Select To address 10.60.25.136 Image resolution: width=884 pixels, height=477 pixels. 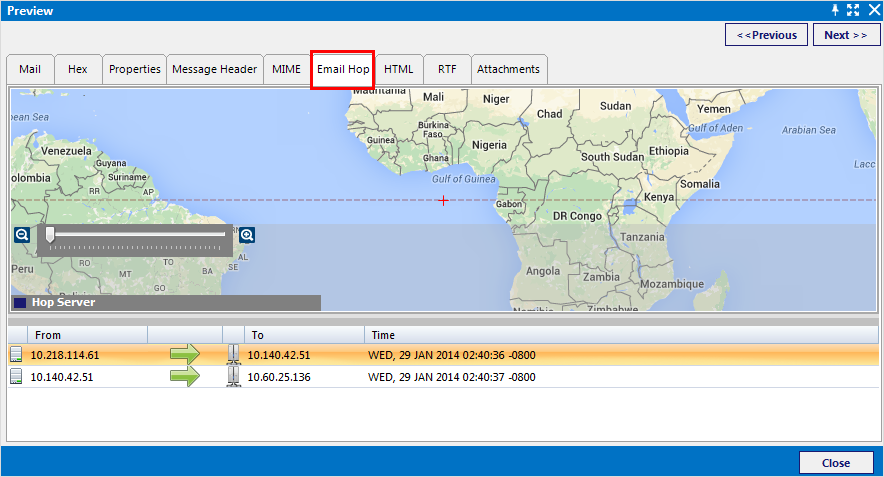pos(279,377)
